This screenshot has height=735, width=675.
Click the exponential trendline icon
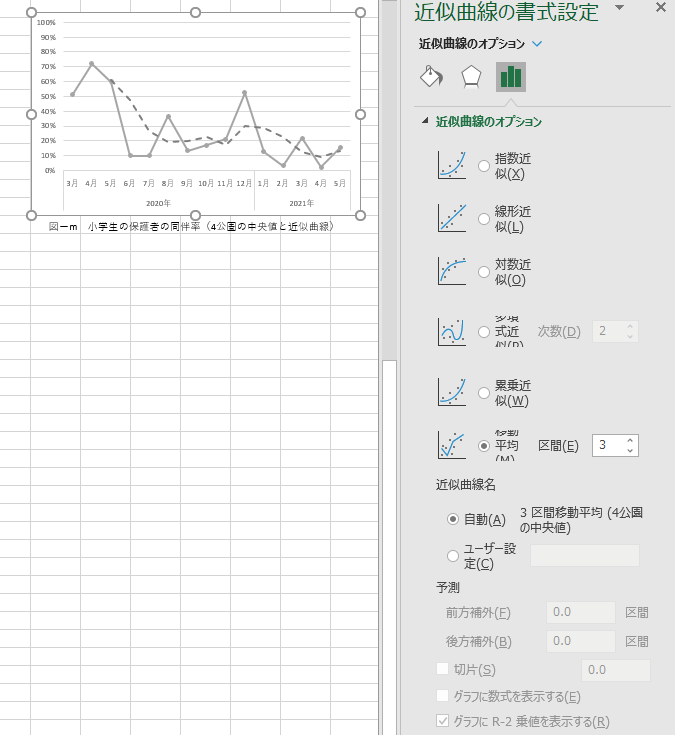(451, 165)
